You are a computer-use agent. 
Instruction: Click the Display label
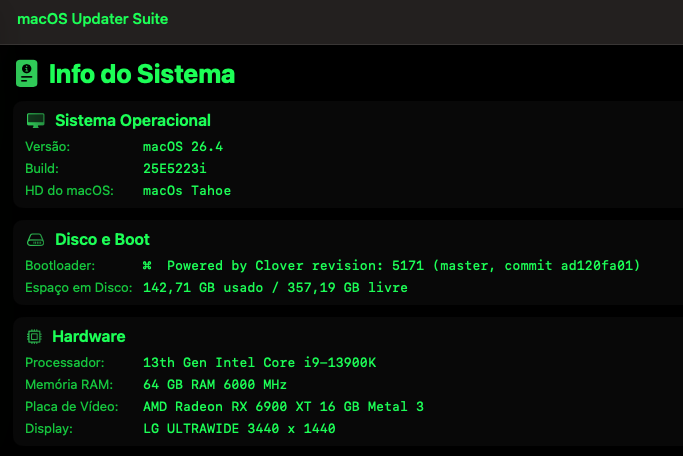coord(49,429)
